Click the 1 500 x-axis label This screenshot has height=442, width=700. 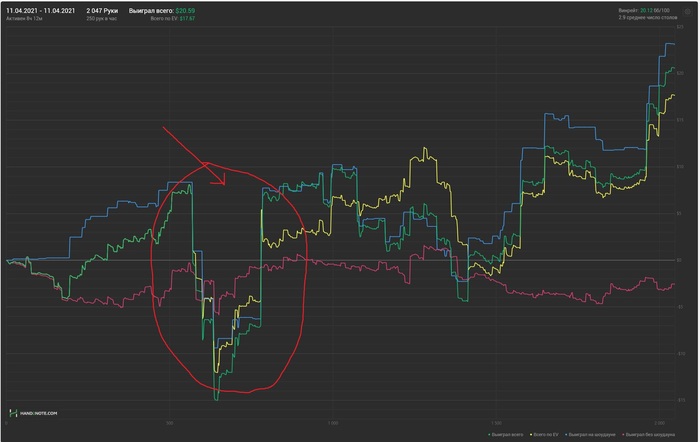[496, 423]
